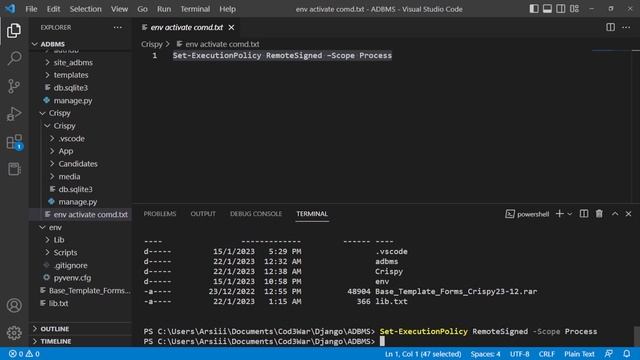Select language mode Plain Text
Image resolution: width=640 pixels, height=360 pixels.
[579, 354]
